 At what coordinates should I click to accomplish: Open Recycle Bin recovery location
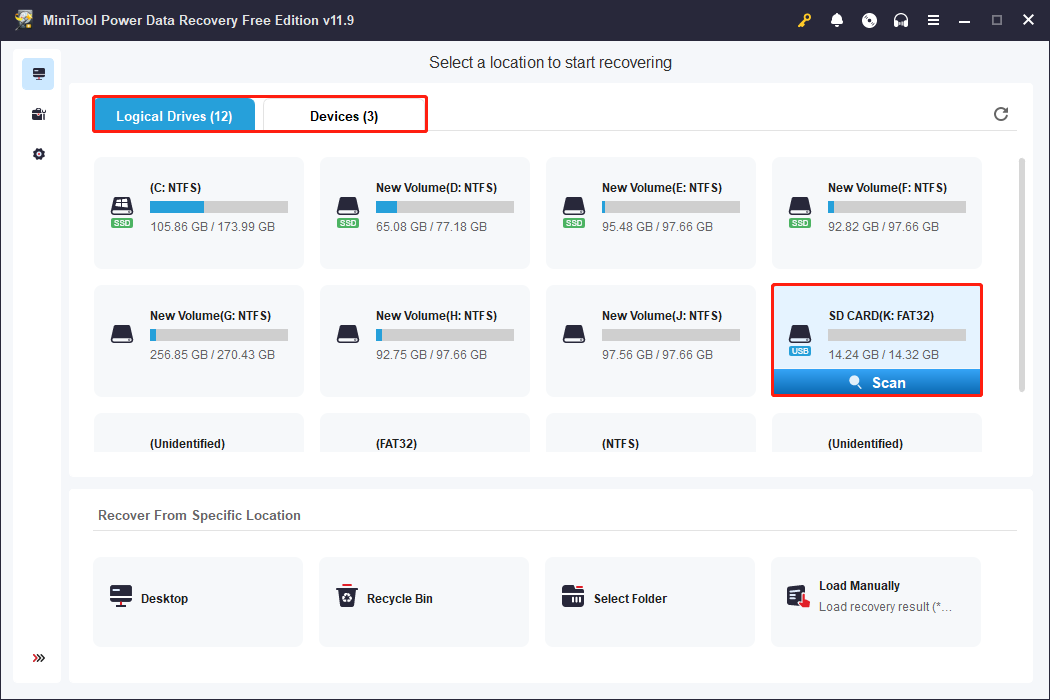tap(424, 599)
